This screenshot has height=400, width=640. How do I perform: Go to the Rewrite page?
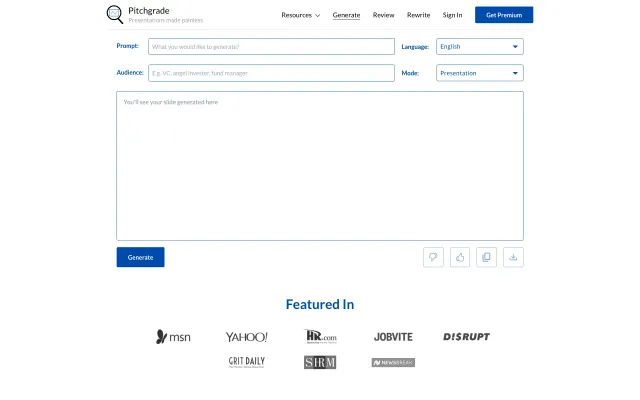pyautogui.click(x=418, y=15)
